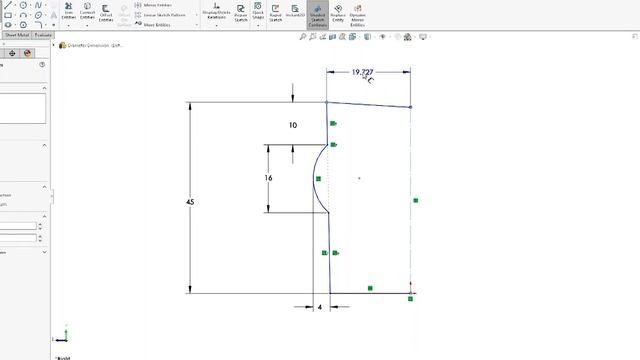Click the Trim Entities tool

click(x=69, y=11)
